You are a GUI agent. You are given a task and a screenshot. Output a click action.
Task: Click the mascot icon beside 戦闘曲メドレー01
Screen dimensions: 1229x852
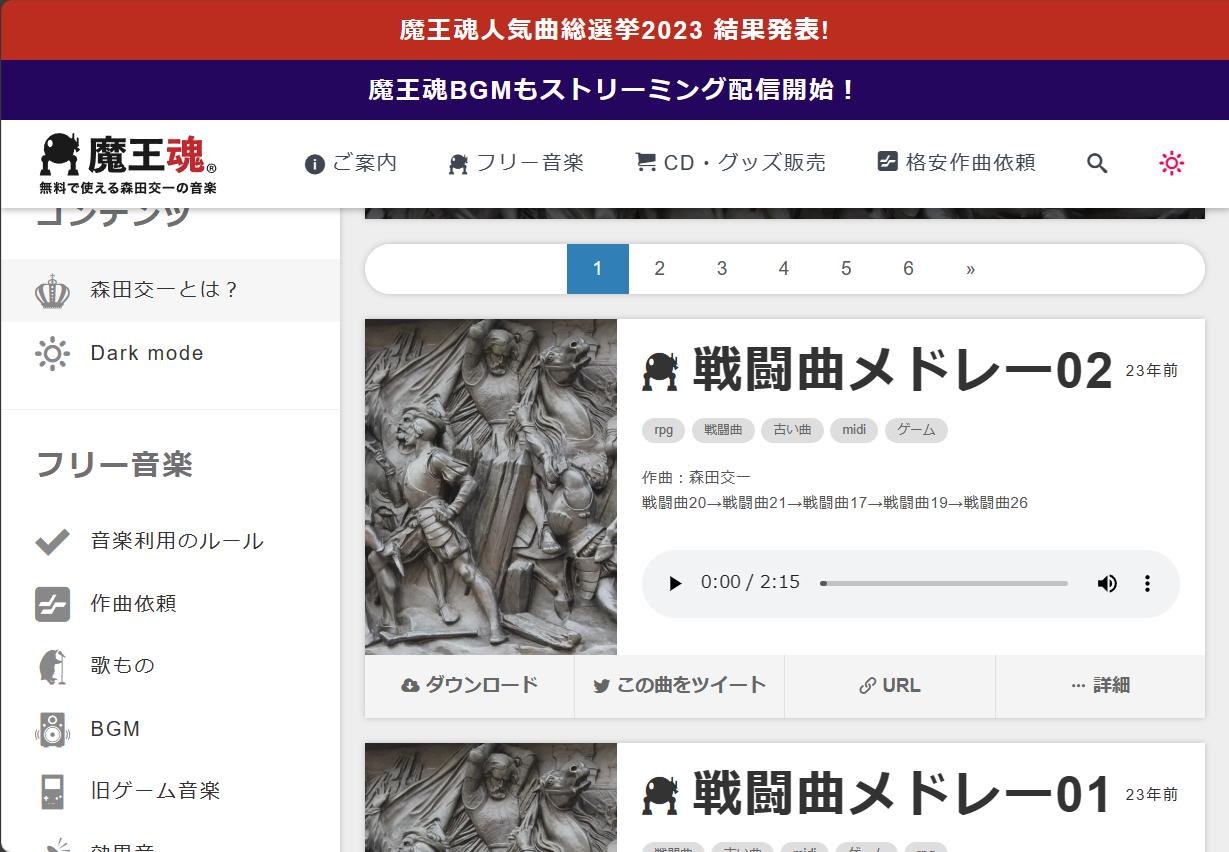(660, 796)
